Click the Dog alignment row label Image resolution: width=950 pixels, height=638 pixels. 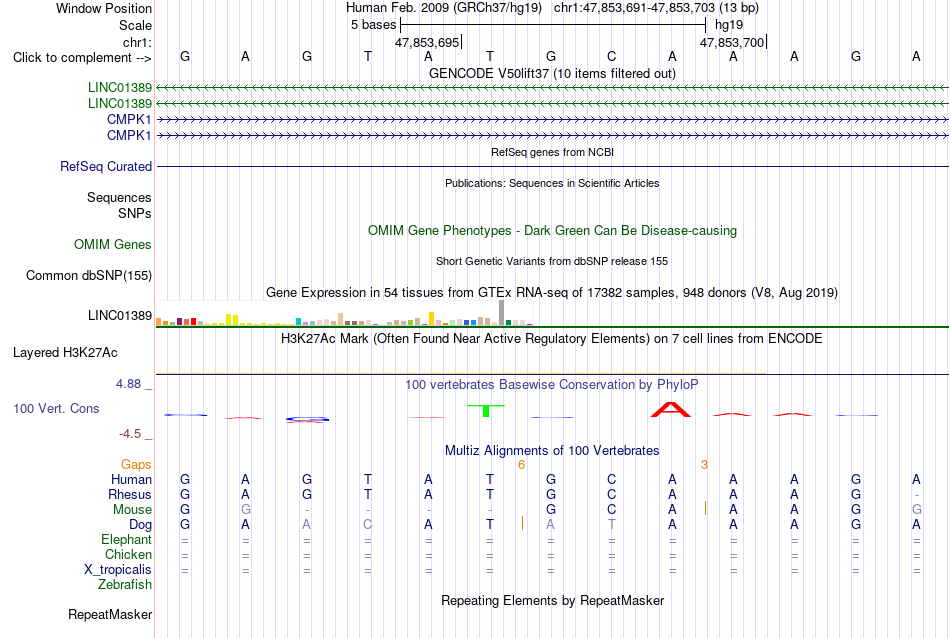140,525
